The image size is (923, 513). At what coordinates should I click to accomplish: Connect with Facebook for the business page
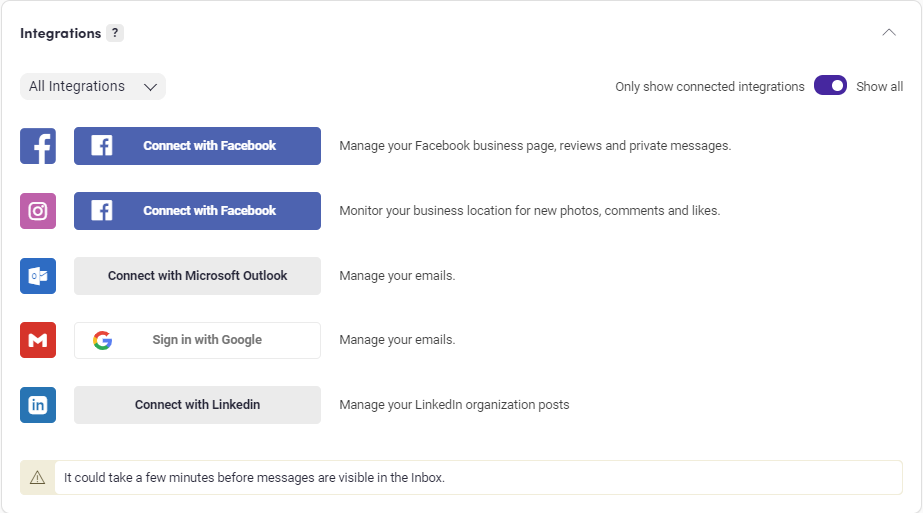(x=197, y=146)
